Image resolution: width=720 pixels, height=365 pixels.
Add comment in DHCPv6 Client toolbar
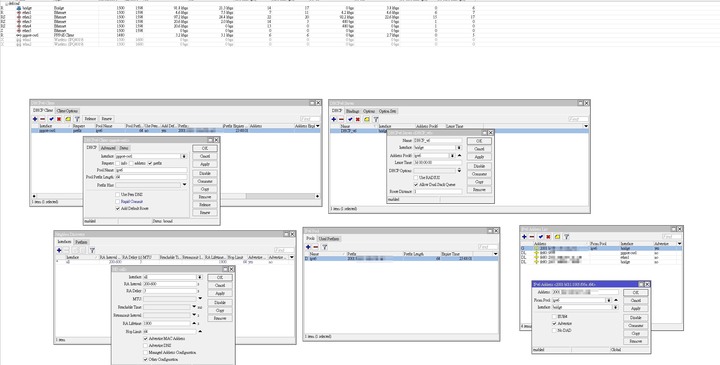point(68,119)
